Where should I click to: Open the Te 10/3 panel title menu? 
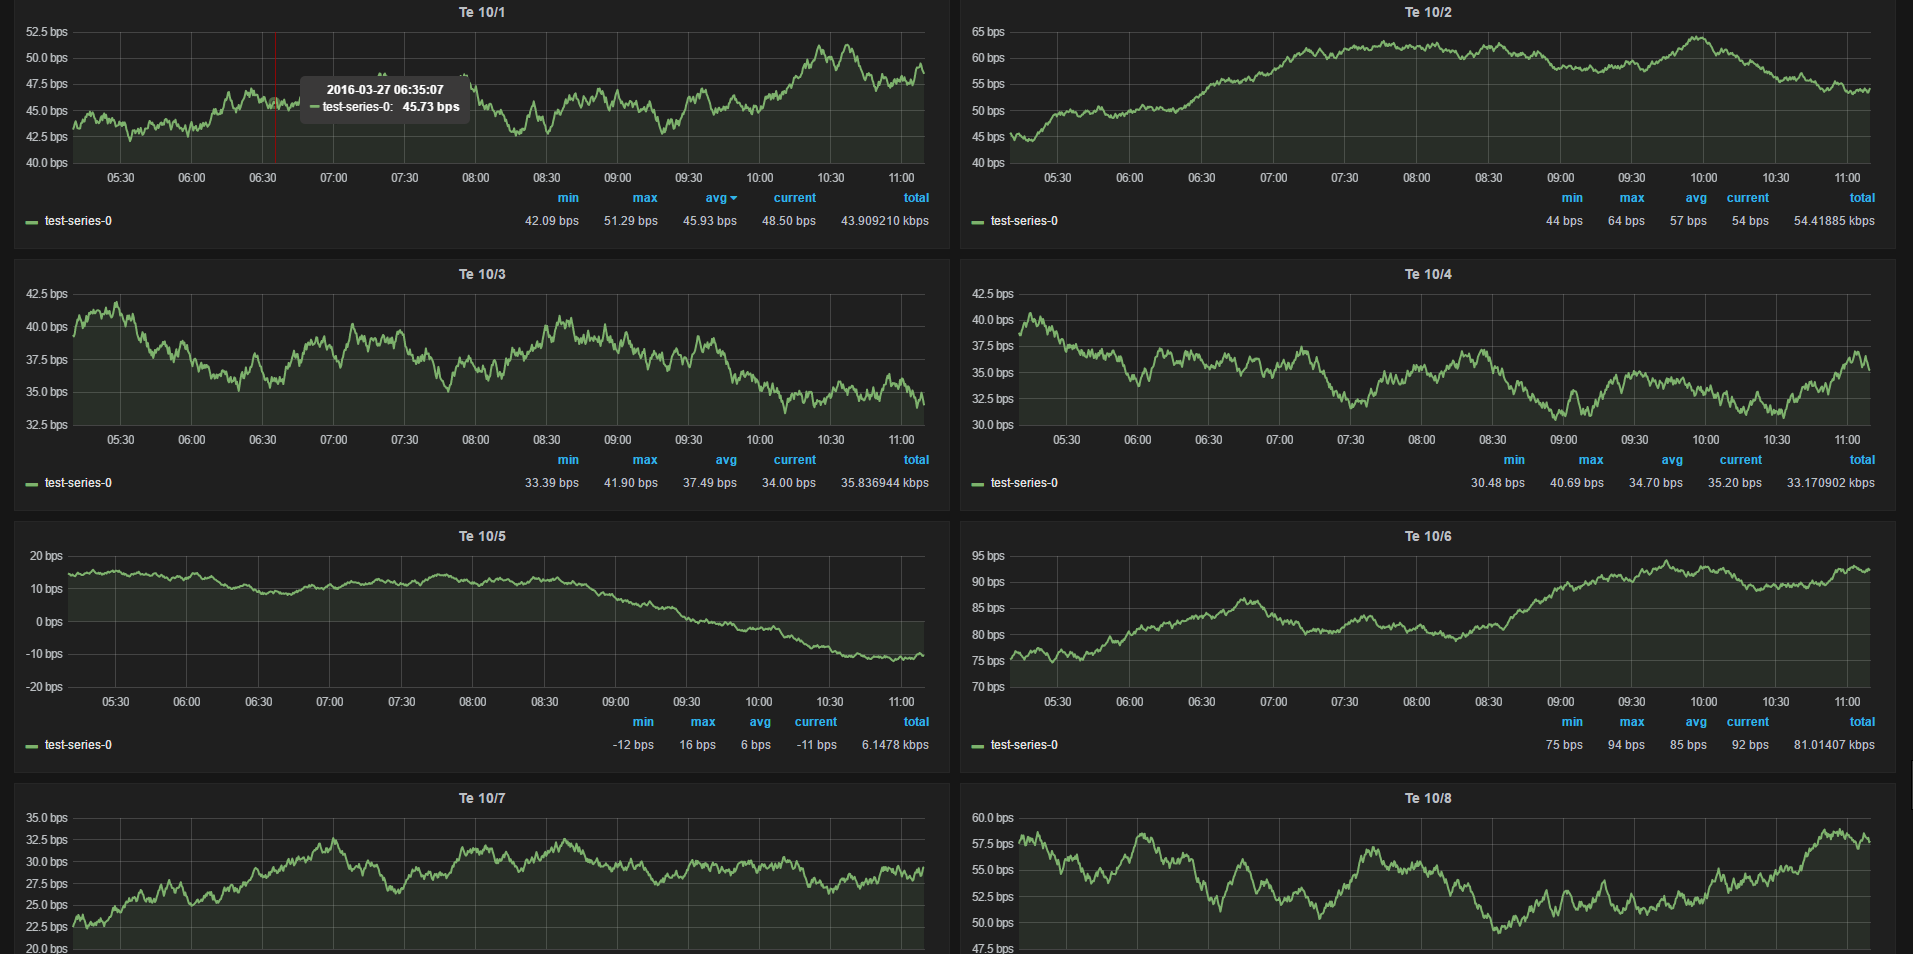click(x=481, y=274)
